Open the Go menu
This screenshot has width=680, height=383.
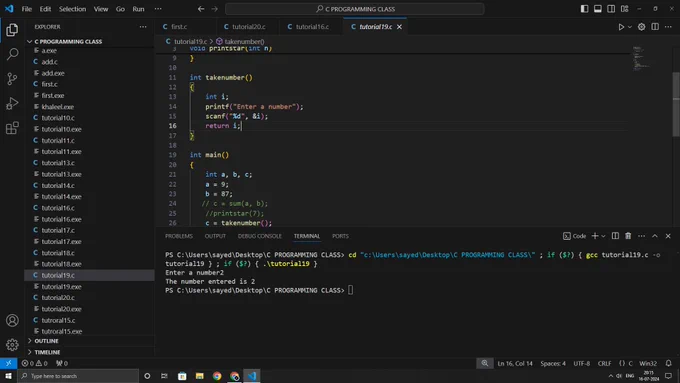120,9
